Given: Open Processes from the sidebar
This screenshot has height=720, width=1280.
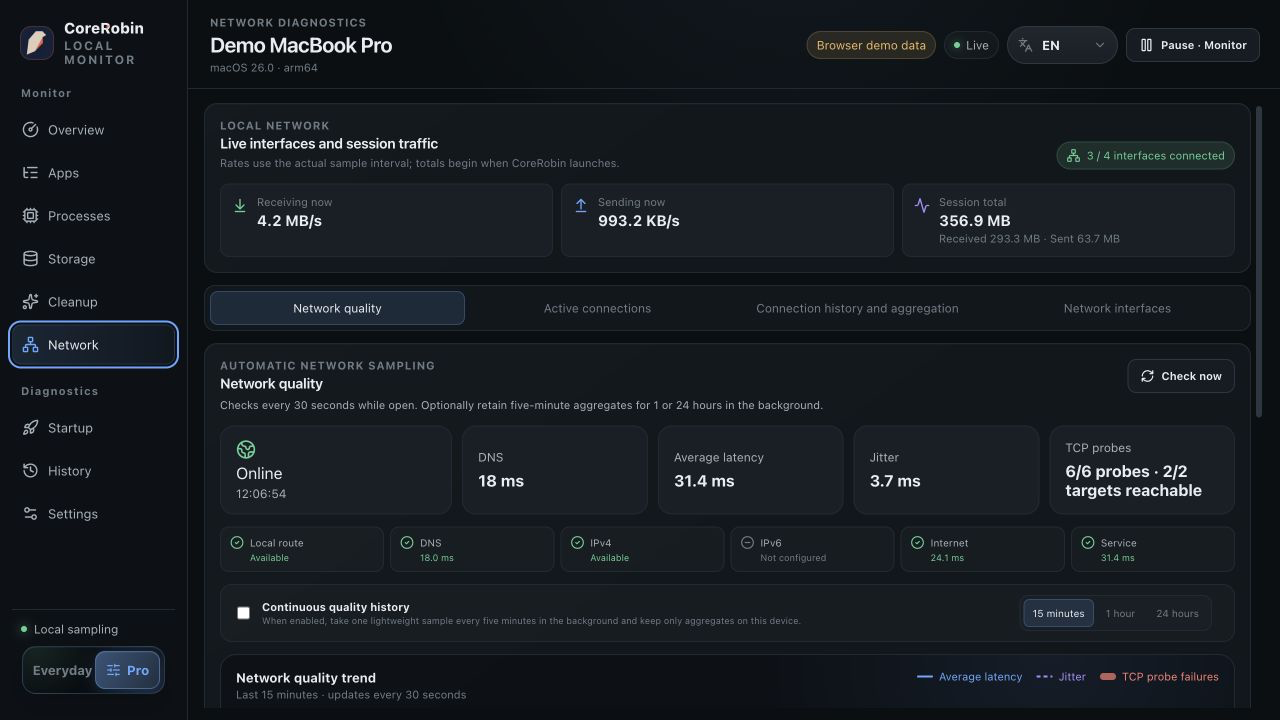Looking at the screenshot, I should coord(93,216).
